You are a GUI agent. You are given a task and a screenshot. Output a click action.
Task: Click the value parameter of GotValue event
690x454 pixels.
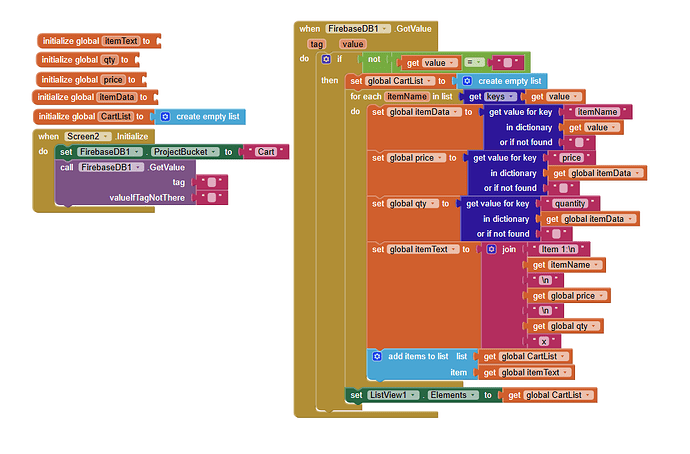click(x=352, y=44)
